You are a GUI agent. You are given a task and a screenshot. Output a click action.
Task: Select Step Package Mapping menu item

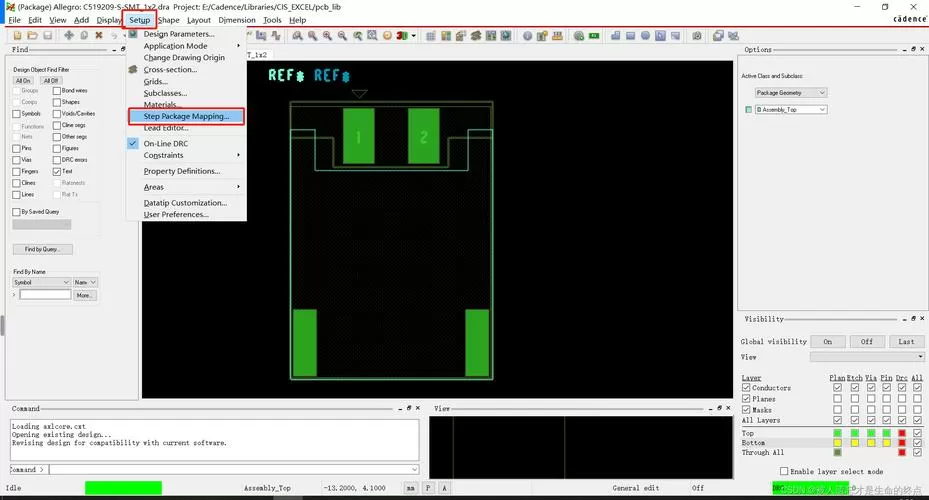(186, 116)
